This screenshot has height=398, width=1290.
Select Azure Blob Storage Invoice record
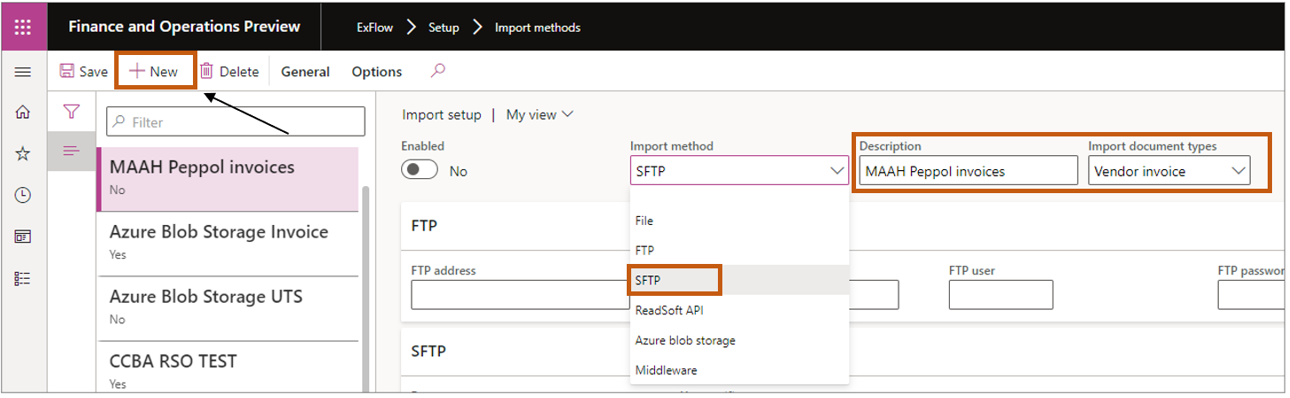(227, 243)
